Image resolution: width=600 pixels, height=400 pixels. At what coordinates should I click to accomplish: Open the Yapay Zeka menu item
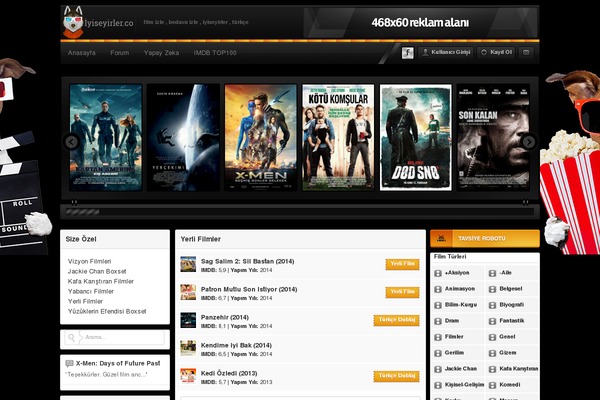pyautogui.click(x=161, y=53)
